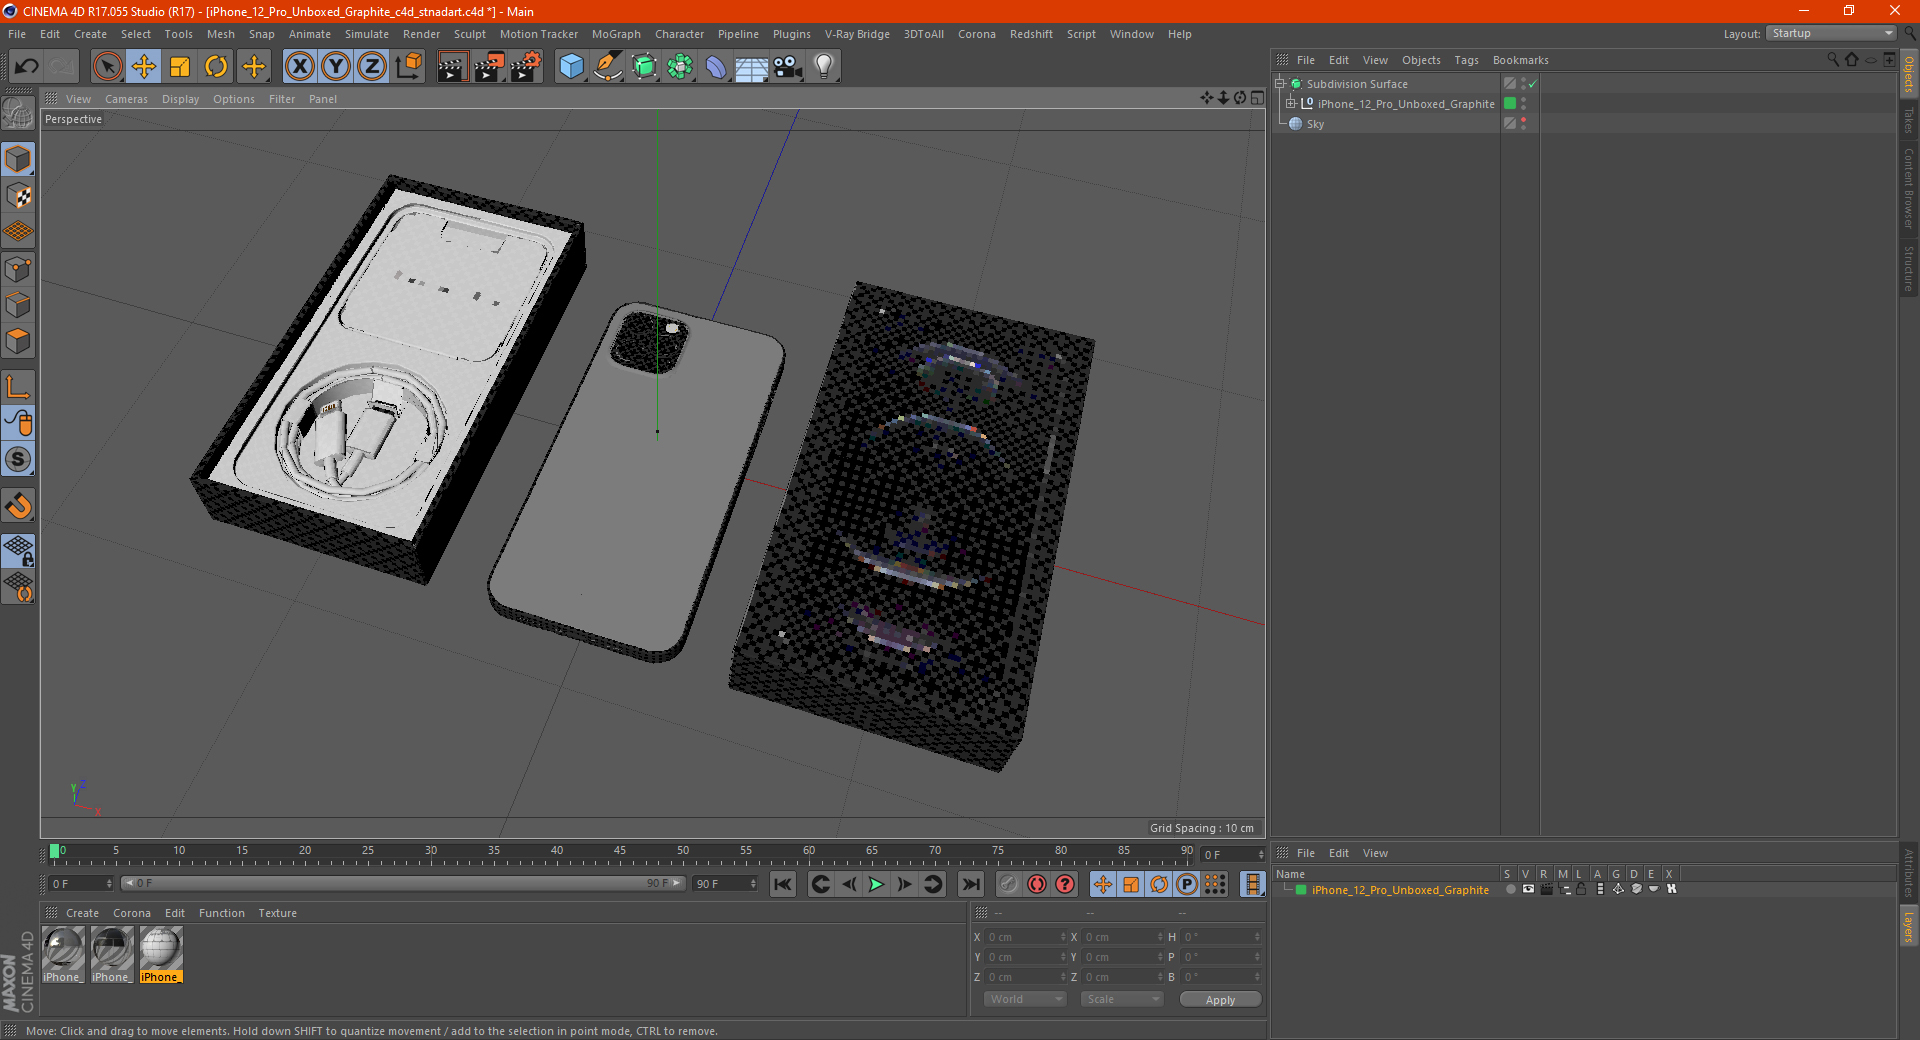This screenshot has width=1920, height=1040.
Task: Enable Polygons mode
Action: (x=18, y=341)
